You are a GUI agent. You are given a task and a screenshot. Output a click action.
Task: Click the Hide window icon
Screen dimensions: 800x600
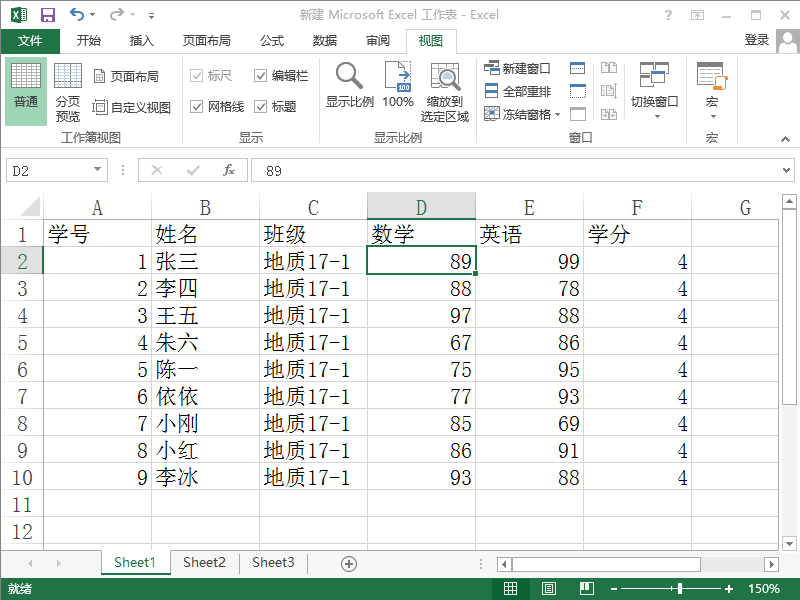(x=578, y=91)
